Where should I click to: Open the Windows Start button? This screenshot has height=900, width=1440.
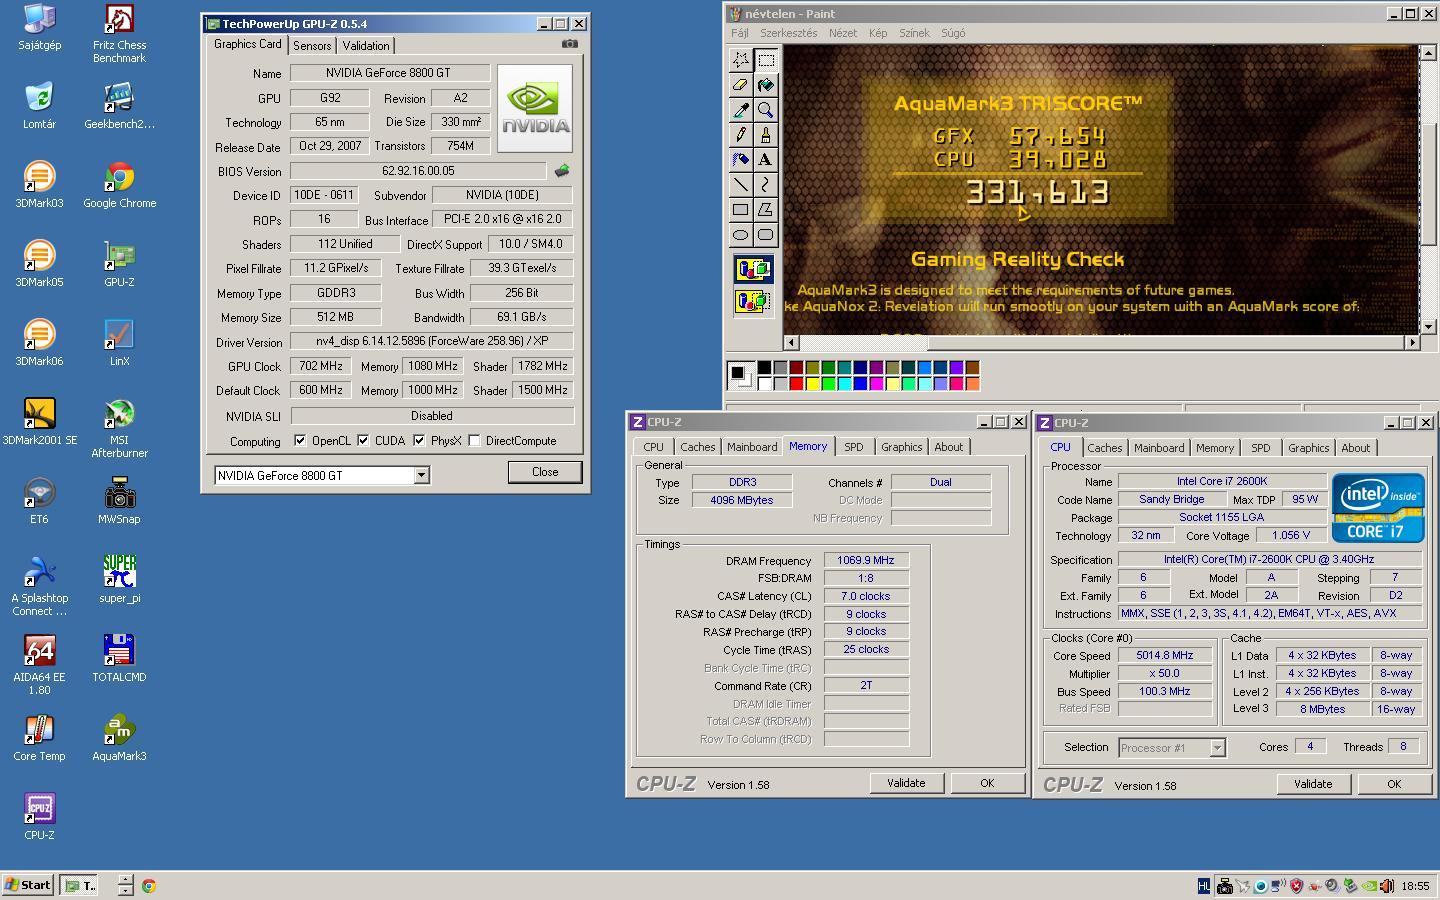(28, 885)
